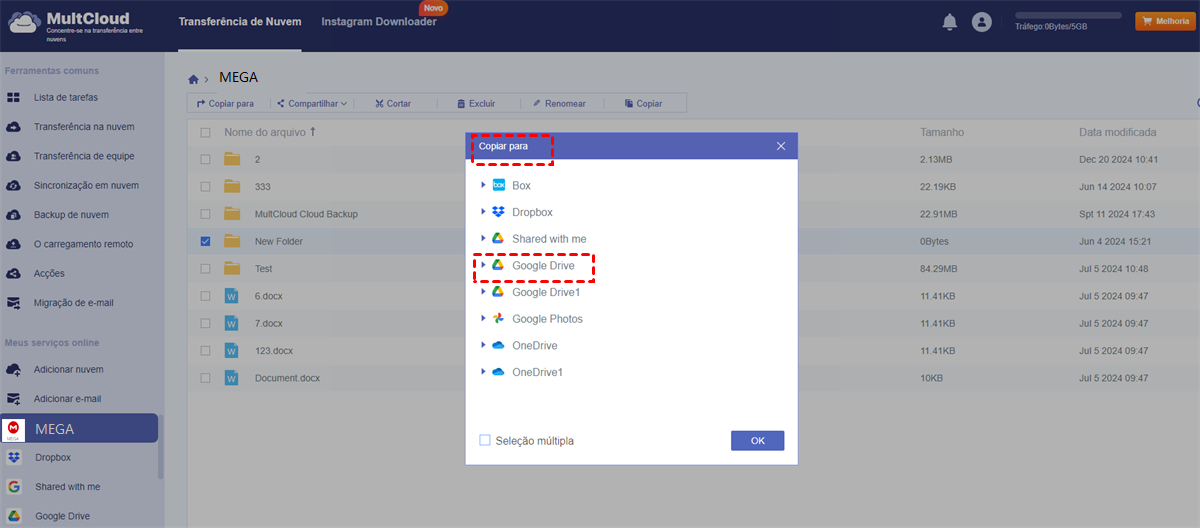Expand the OneDrive node in dialog
This screenshot has width=1200, height=528.
483,345
